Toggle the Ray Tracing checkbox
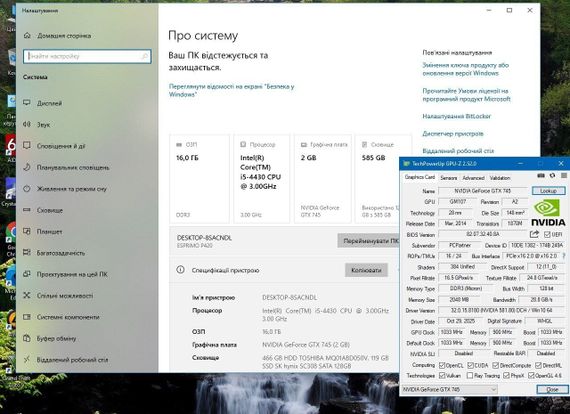 [470, 375]
